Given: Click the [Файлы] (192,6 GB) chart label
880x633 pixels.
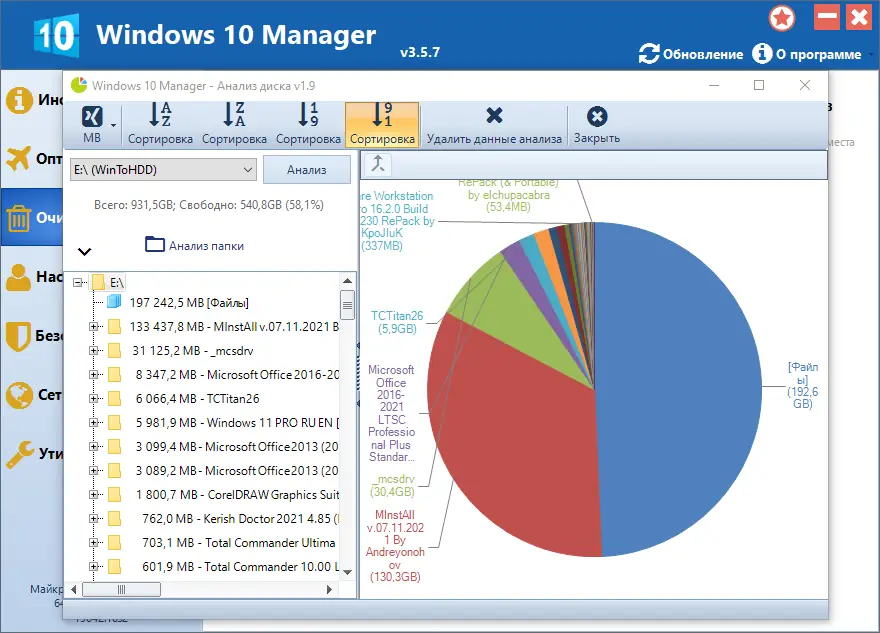Looking at the screenshot, I should pyautogui.click(x=803, y=385).
